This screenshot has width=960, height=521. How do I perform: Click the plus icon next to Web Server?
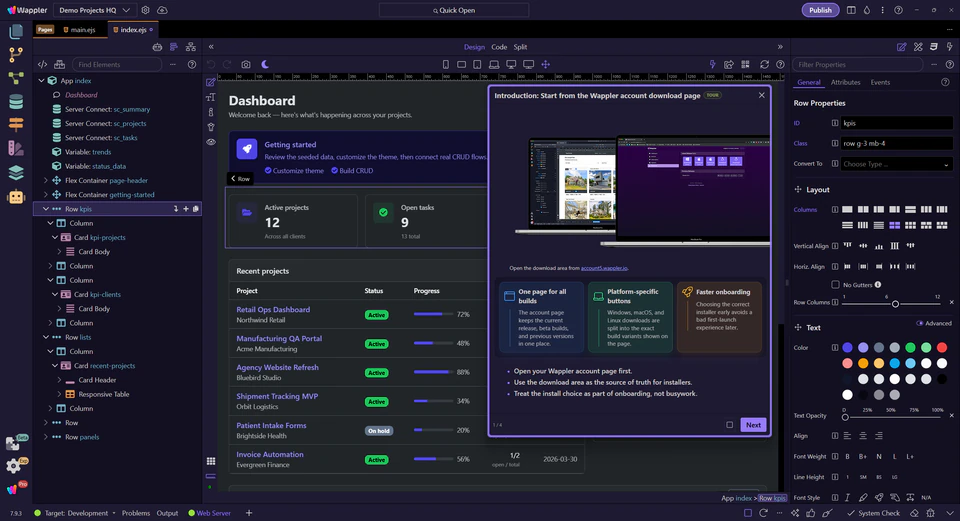(249, 513)
